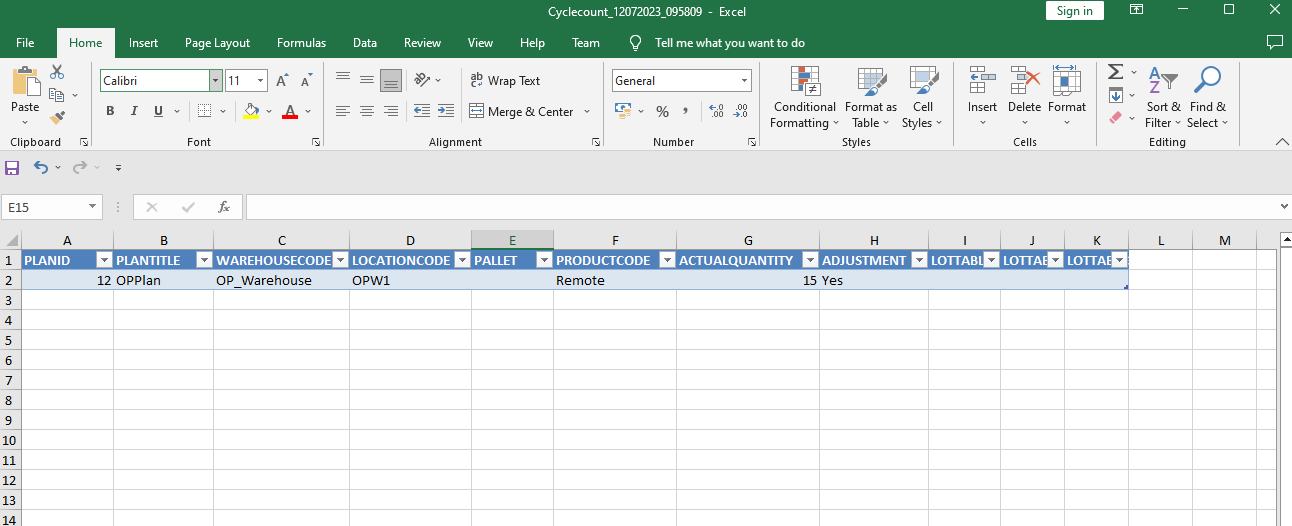
Task: Toggle Italic formatting
Action: coord(134,111)
